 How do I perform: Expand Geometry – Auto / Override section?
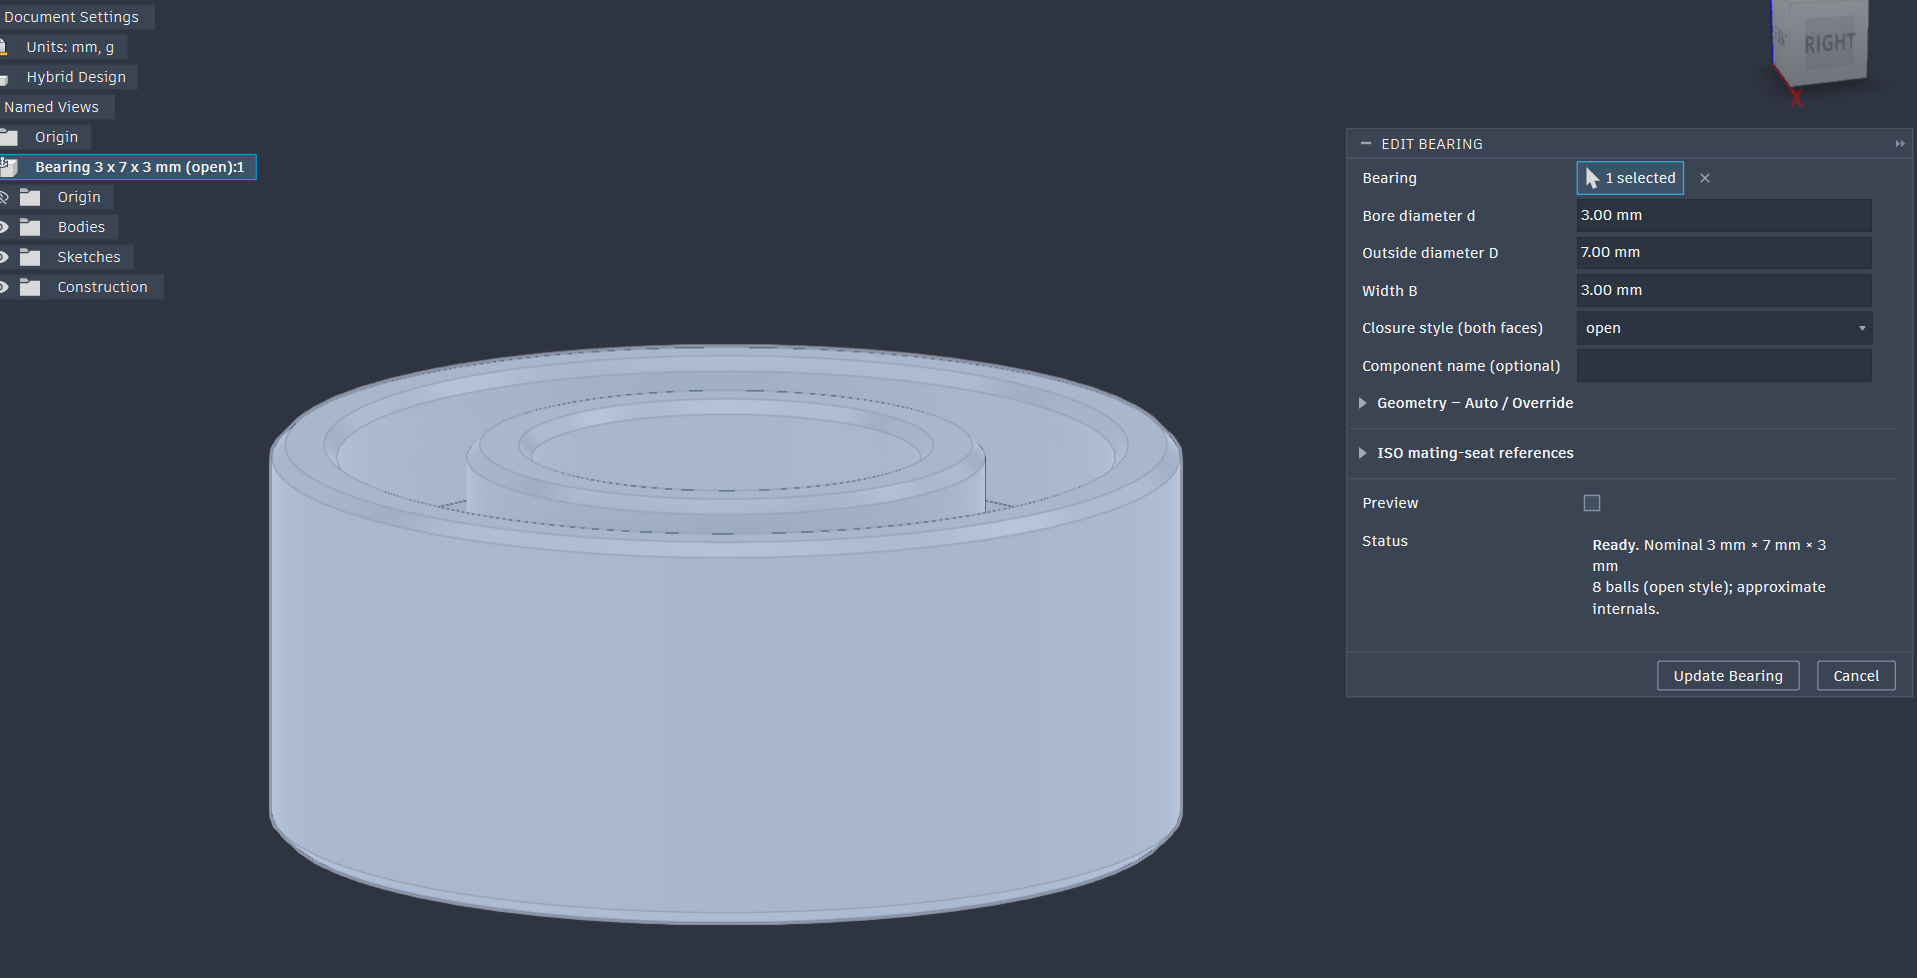[x=1363, y=403]
